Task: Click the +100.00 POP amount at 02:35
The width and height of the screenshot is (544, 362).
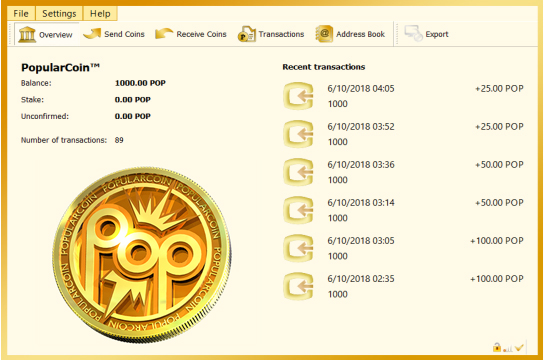Action: coord(497,279)
